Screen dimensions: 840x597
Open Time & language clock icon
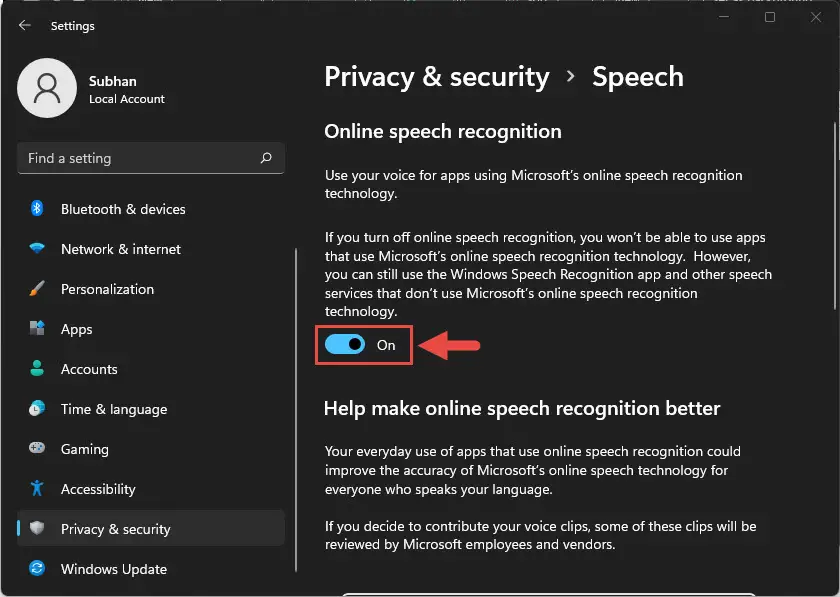click(x=37, y=408)
